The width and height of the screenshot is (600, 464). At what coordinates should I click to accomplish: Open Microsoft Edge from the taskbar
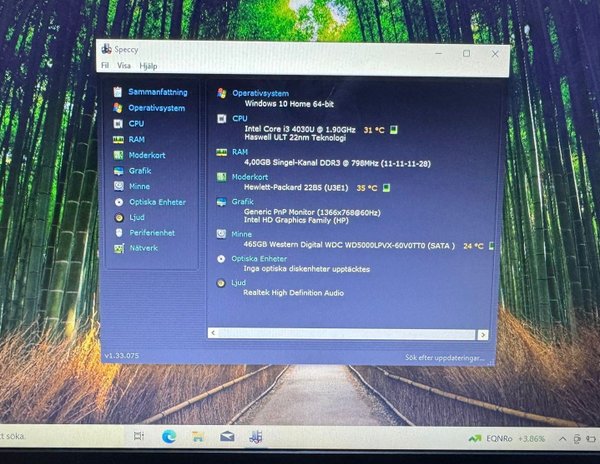[x=169, y=436]
